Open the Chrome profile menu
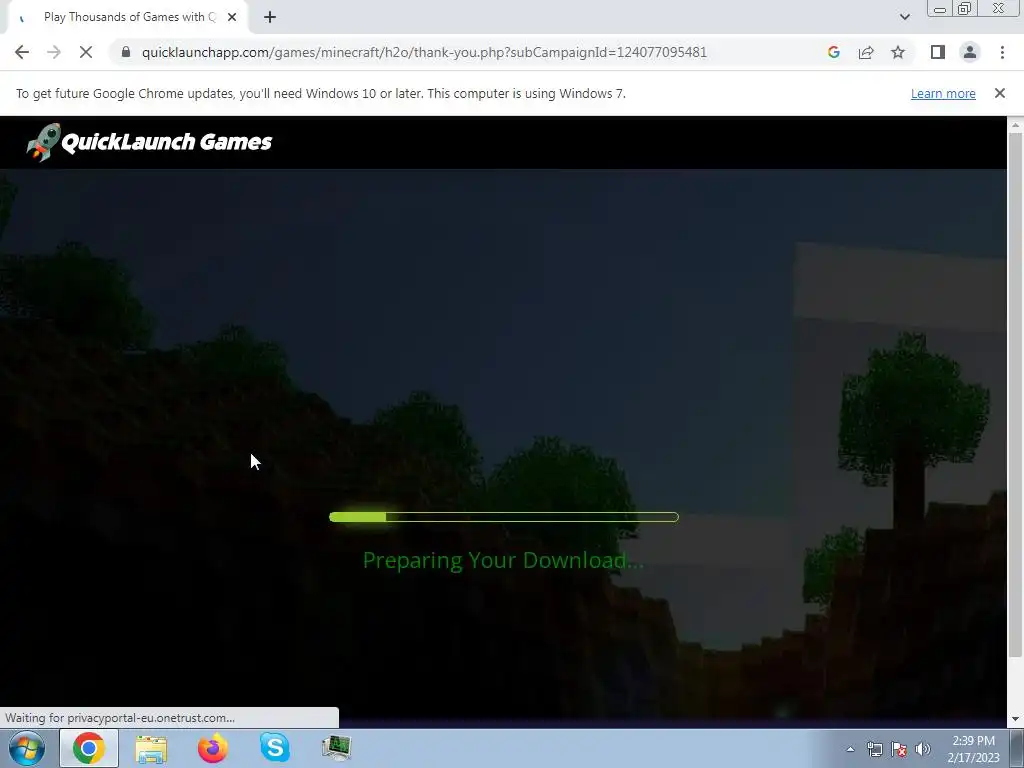This screenshot has width=1024, height=768. click(x=970, y=52)
